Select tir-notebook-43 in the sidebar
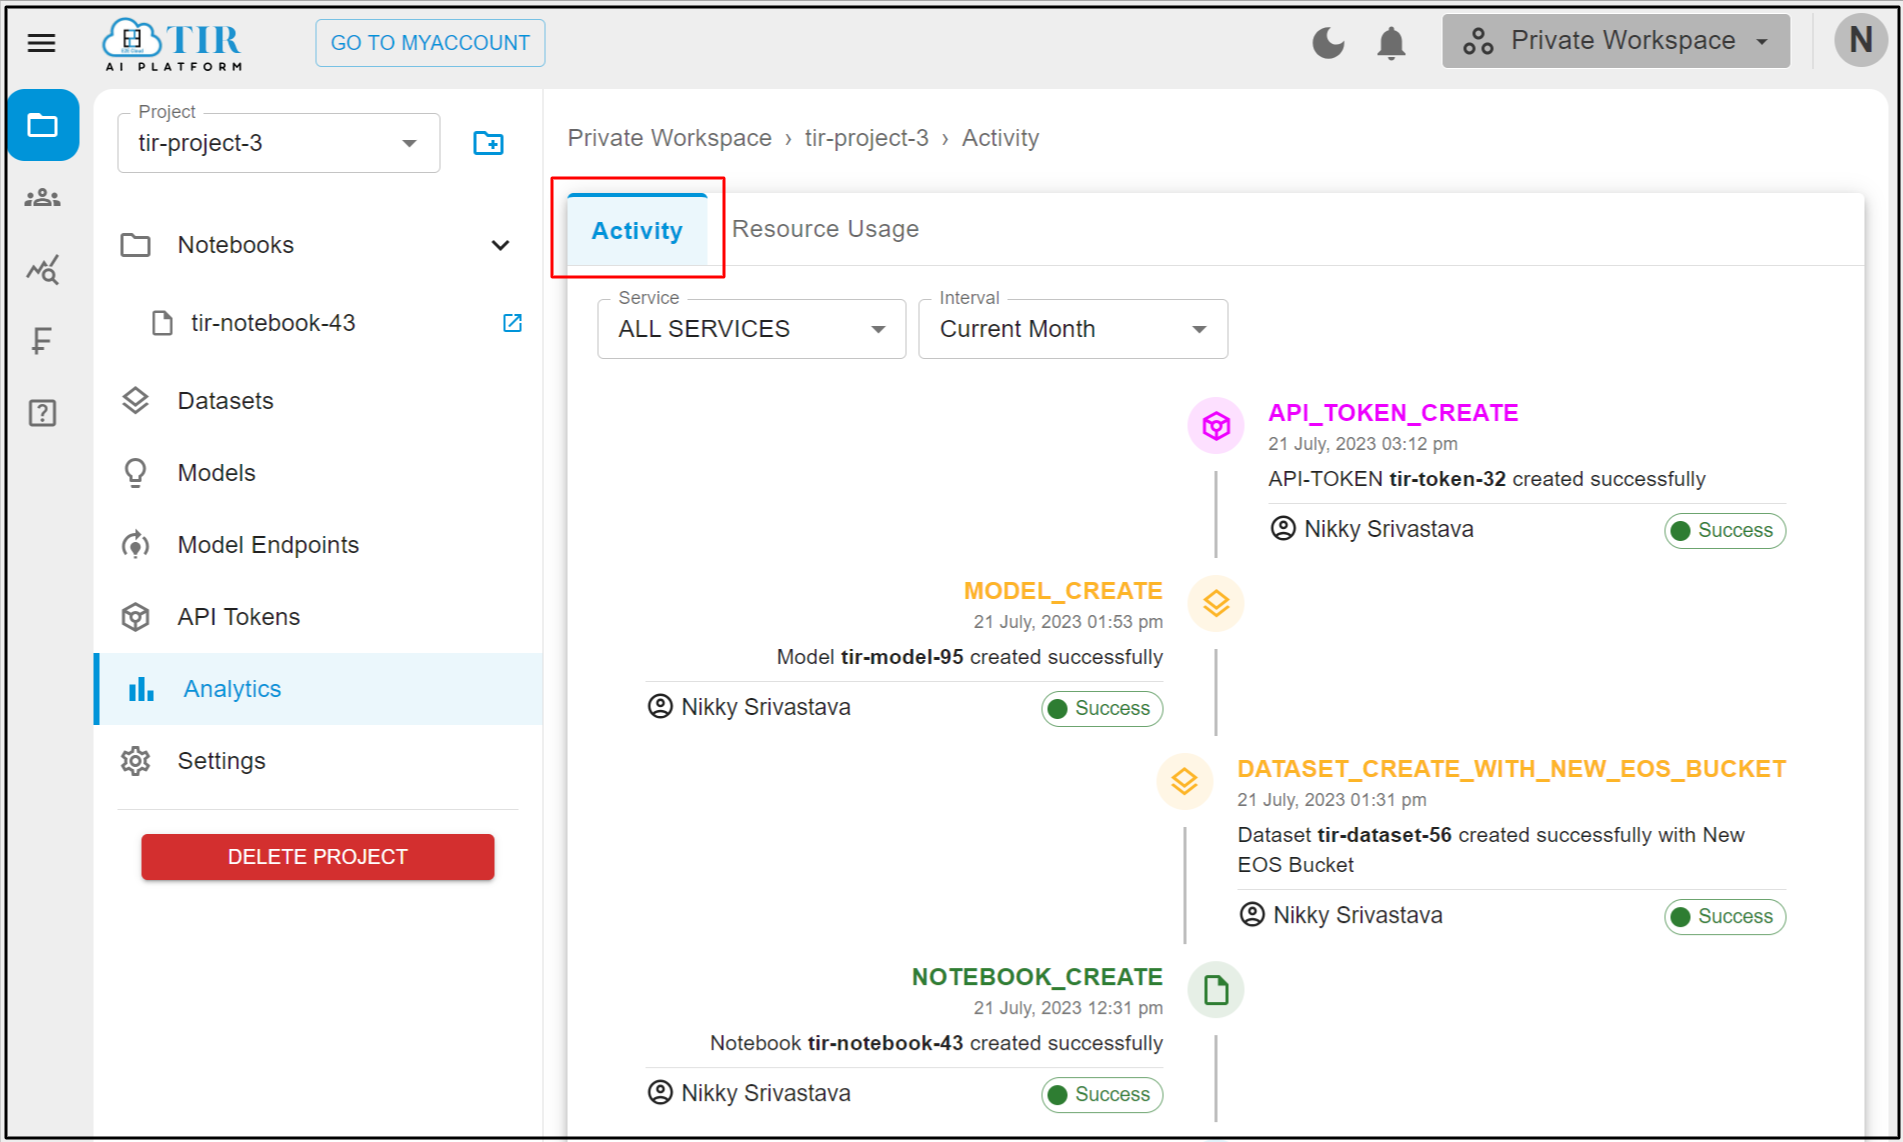This screenshot has width=1903, height=1142. (273, 323)
